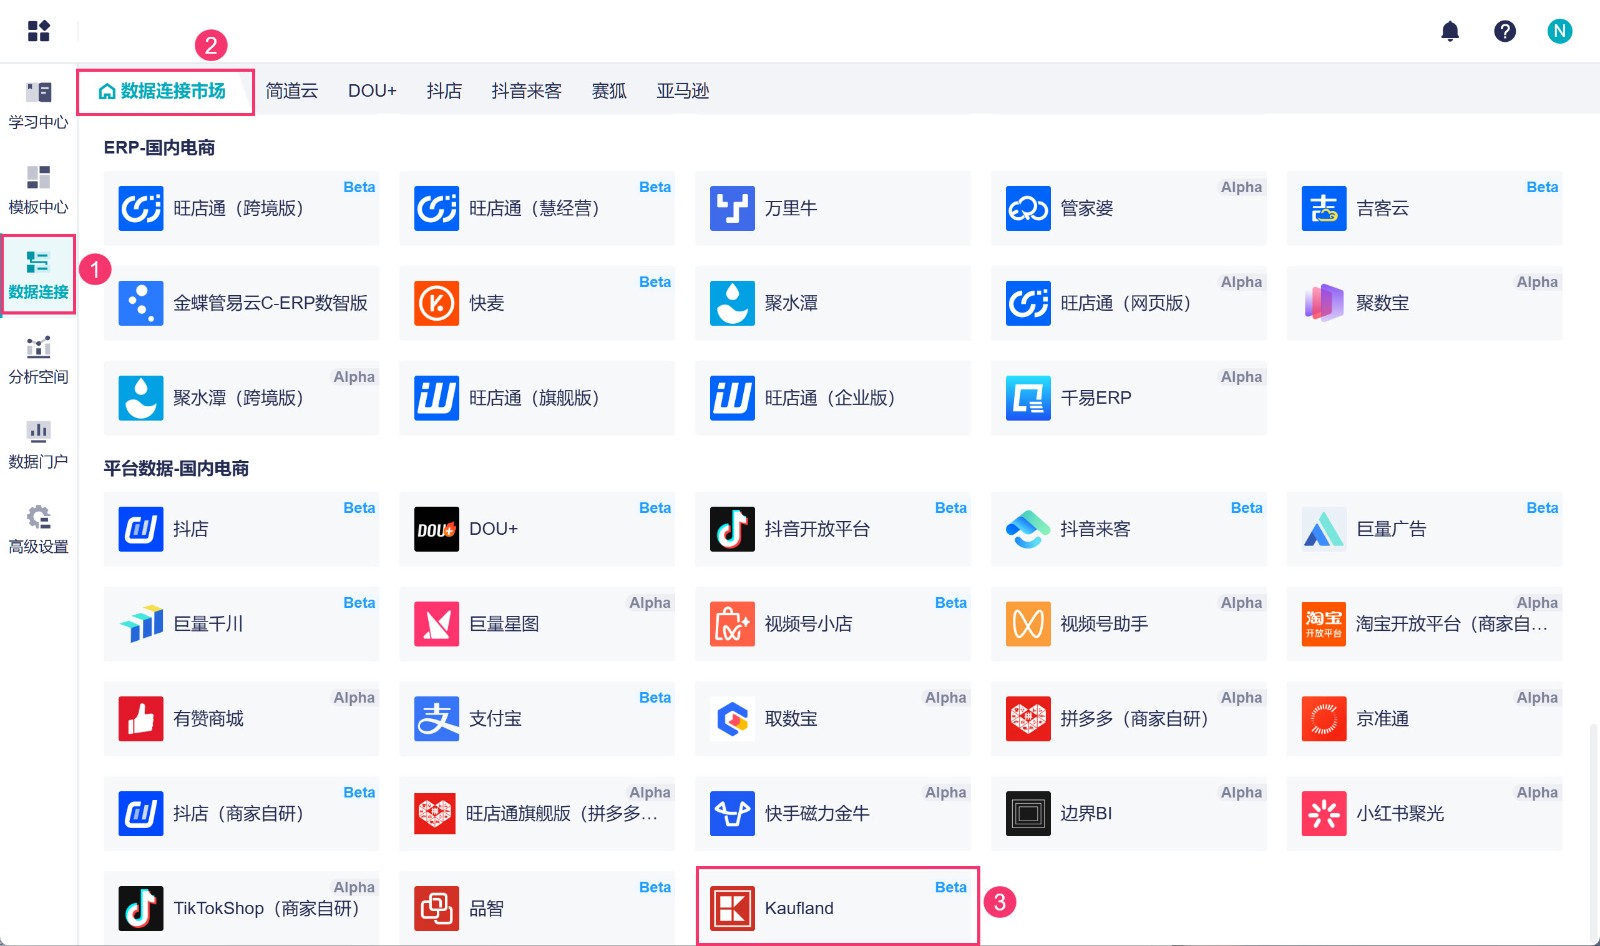
Task: Switch to DOU+ tab
Action: tap(372, 91)
